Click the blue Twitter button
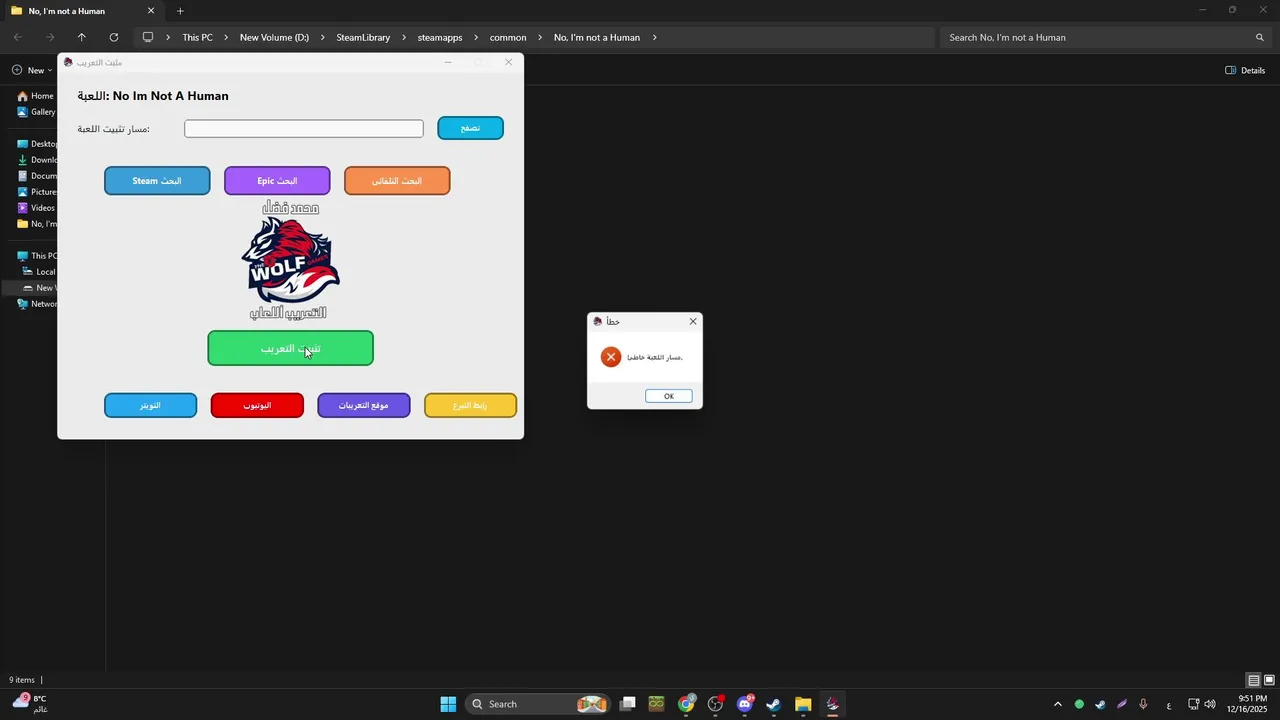Image resolution: width=1280 pixels, height=720 pixels. pyautogui.click(x=150, y=405)
